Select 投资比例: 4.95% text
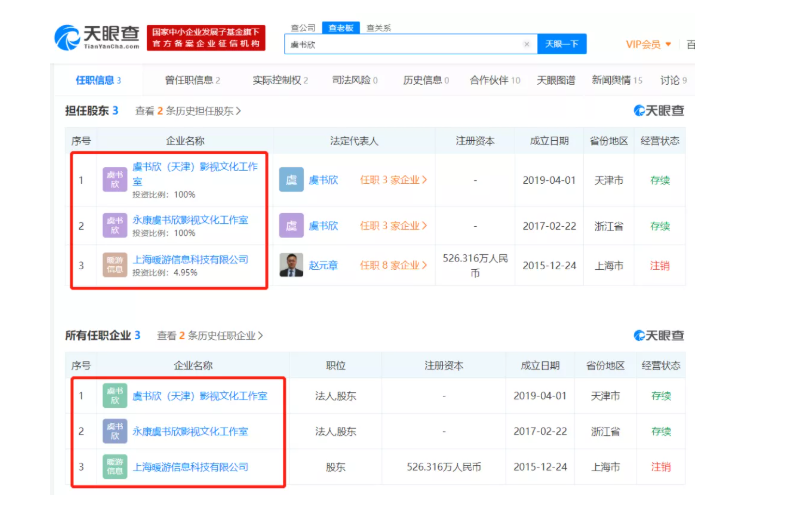The image size is (806, 507). click(x=165, y=273)
